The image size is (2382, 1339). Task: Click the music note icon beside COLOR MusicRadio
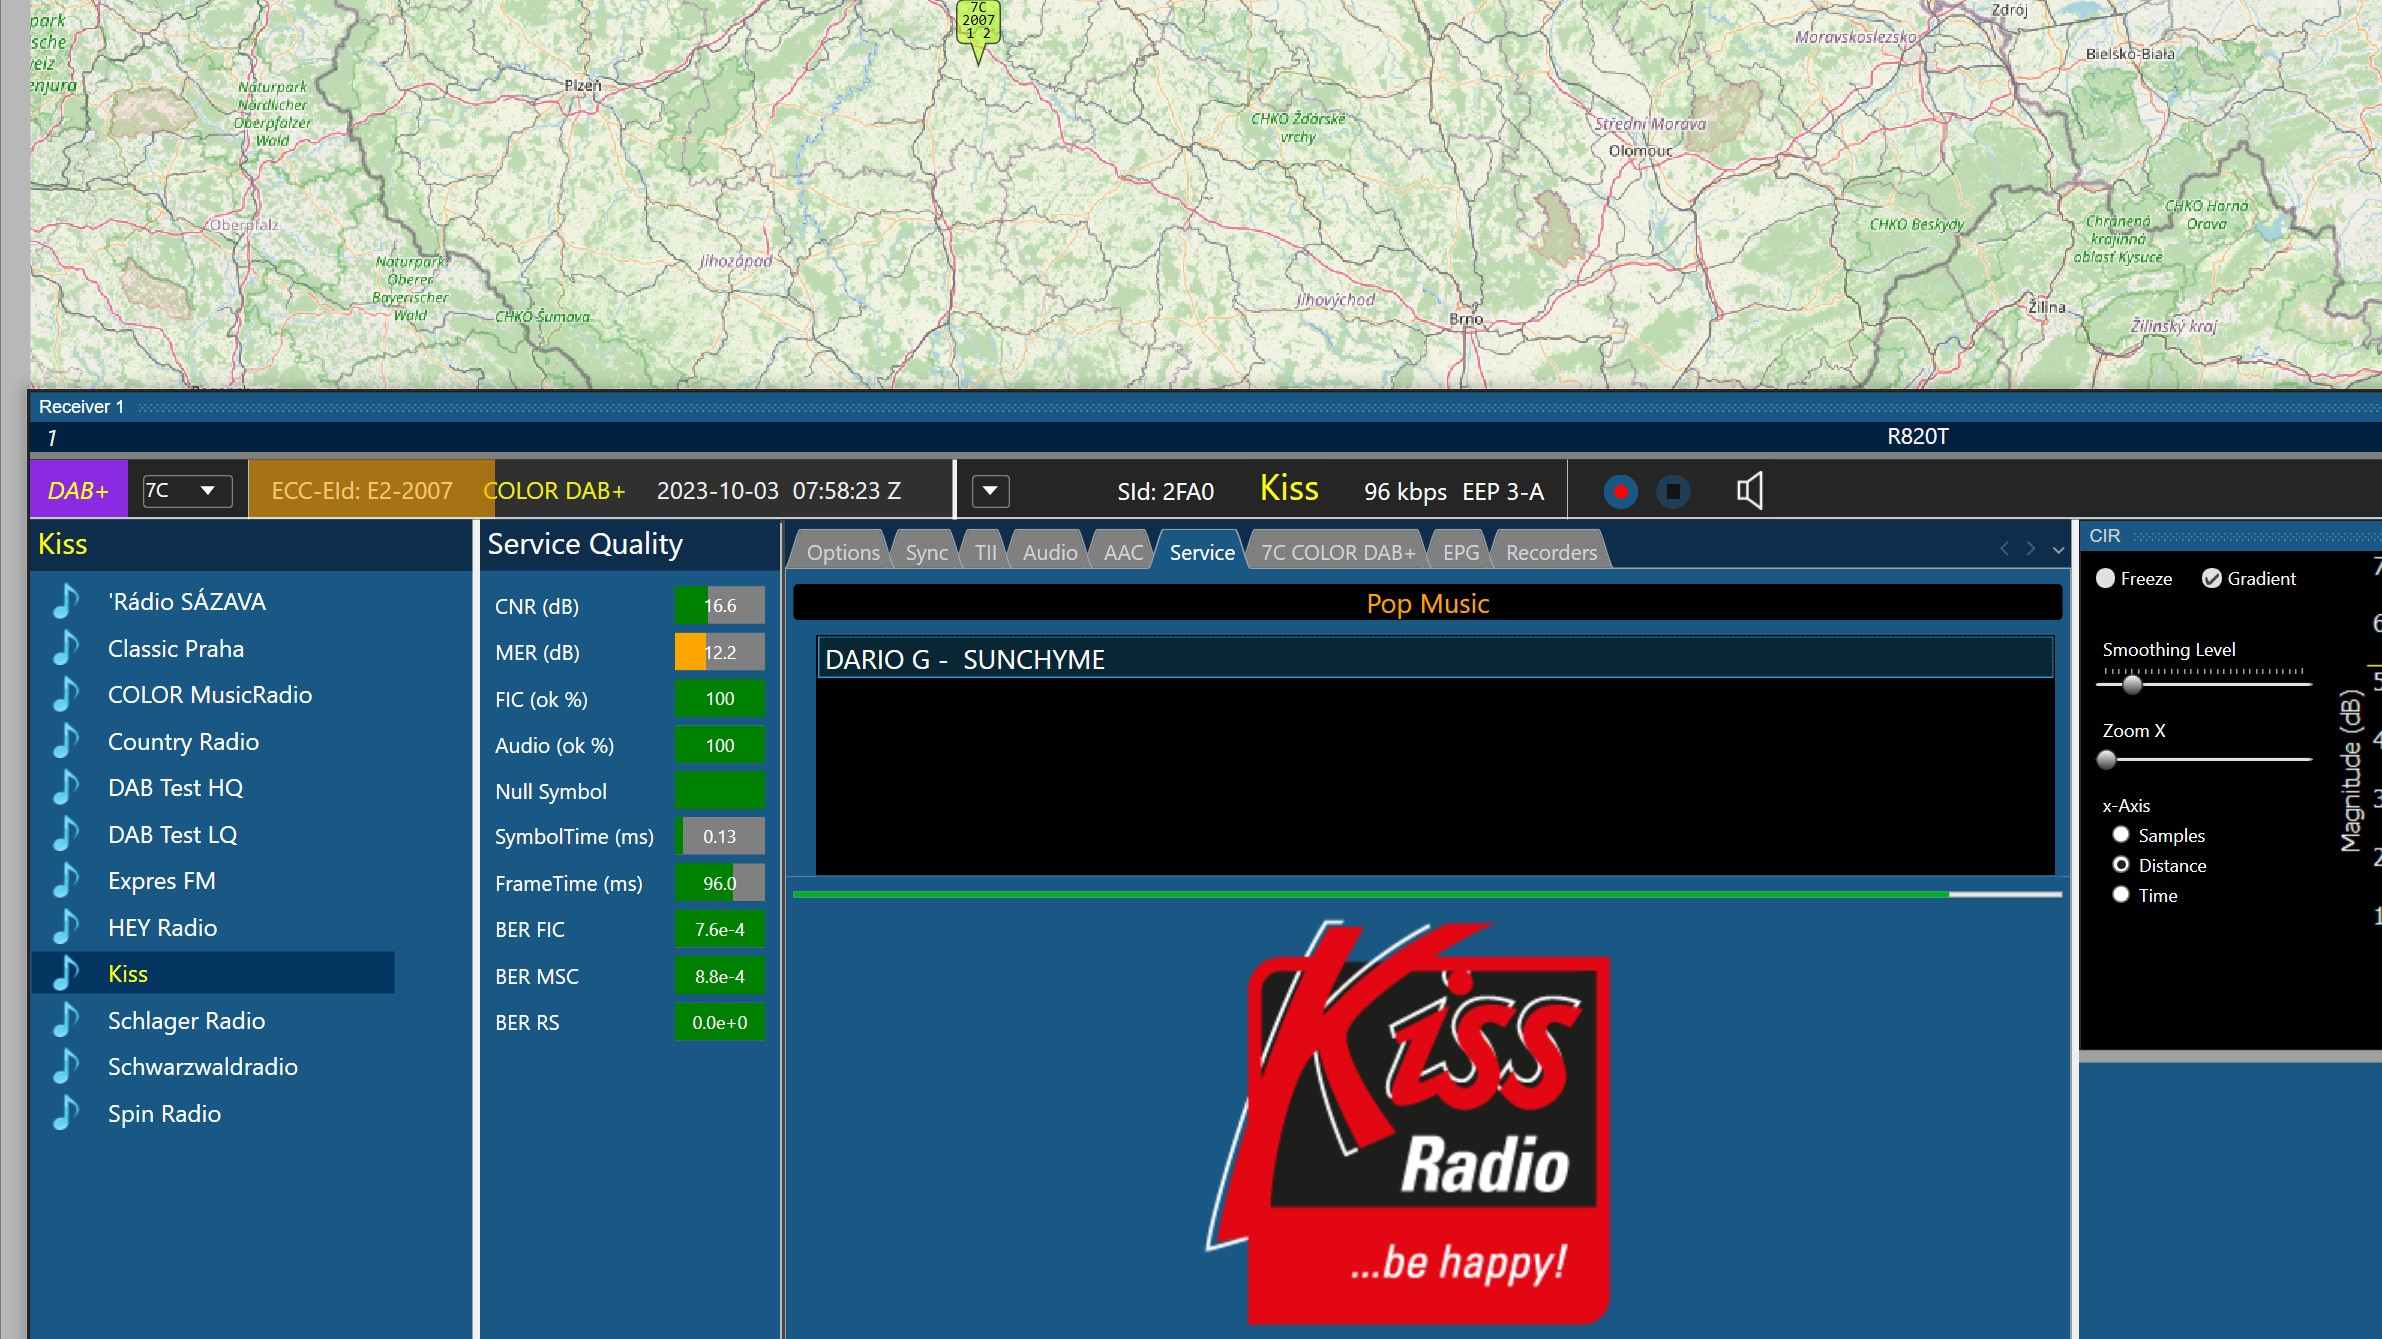coord(66,695)
